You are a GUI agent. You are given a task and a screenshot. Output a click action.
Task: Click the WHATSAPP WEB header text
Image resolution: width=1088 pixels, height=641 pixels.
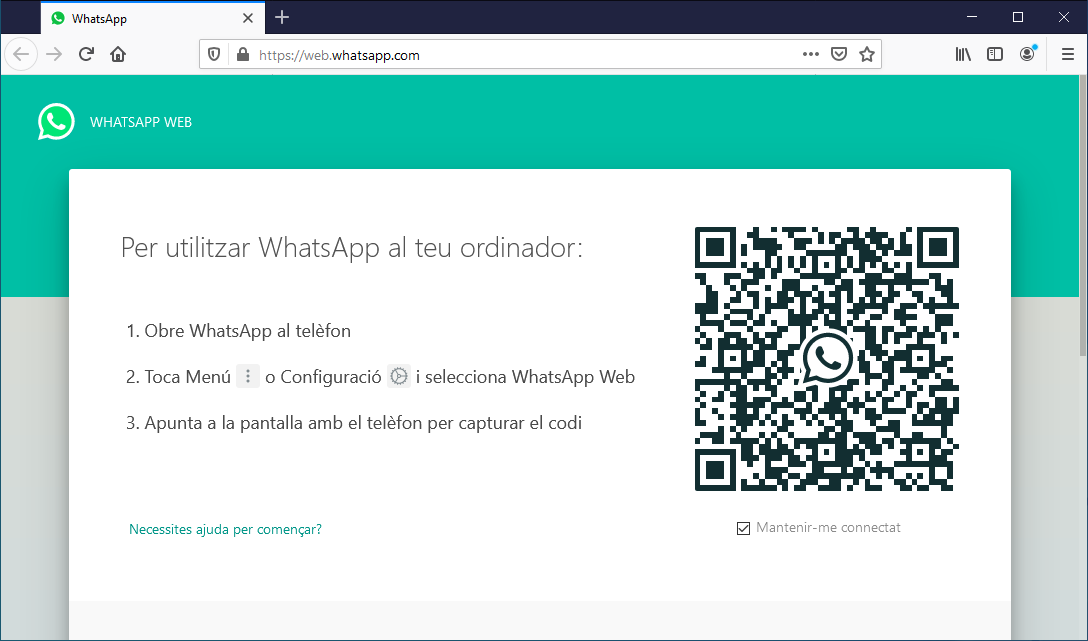(x=141, y=122)
